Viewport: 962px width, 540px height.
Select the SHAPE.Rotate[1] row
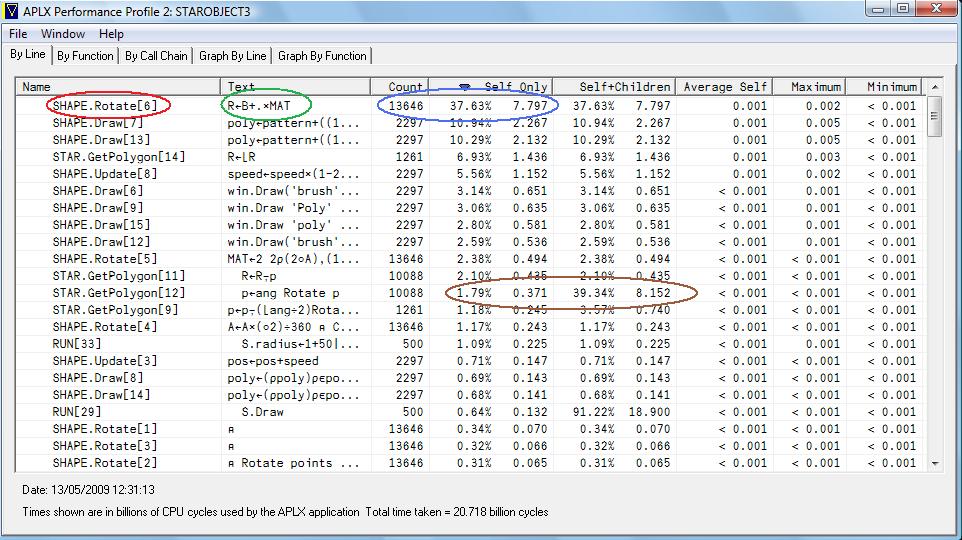click(471, 429)
